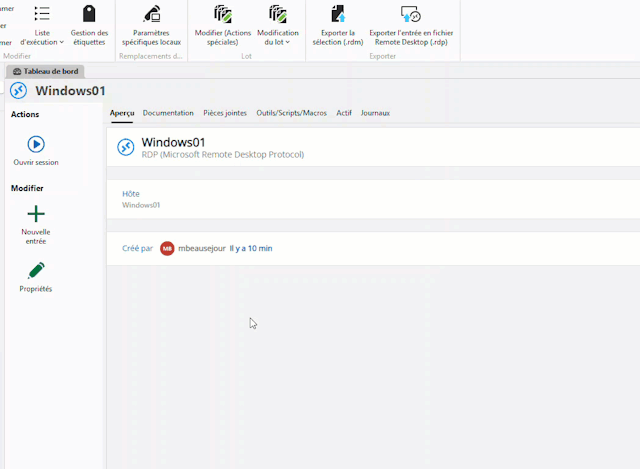Click the Nouvelle entrée plus icon
The image size is (640, 469).
coord(36,214)
